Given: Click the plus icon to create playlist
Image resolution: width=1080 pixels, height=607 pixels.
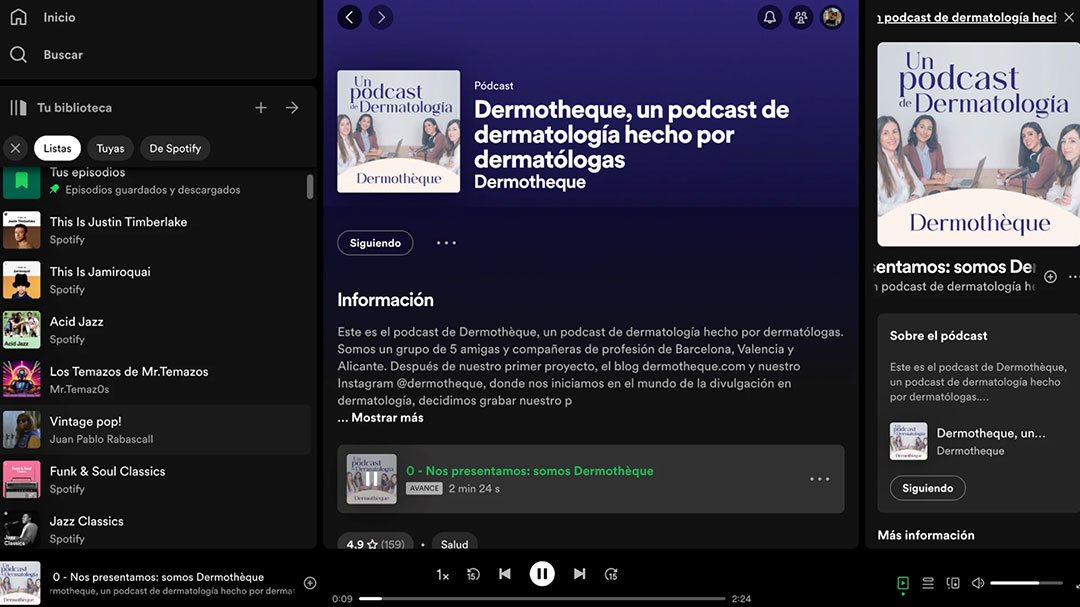Looking at the screenshot, I should point(261,108).
